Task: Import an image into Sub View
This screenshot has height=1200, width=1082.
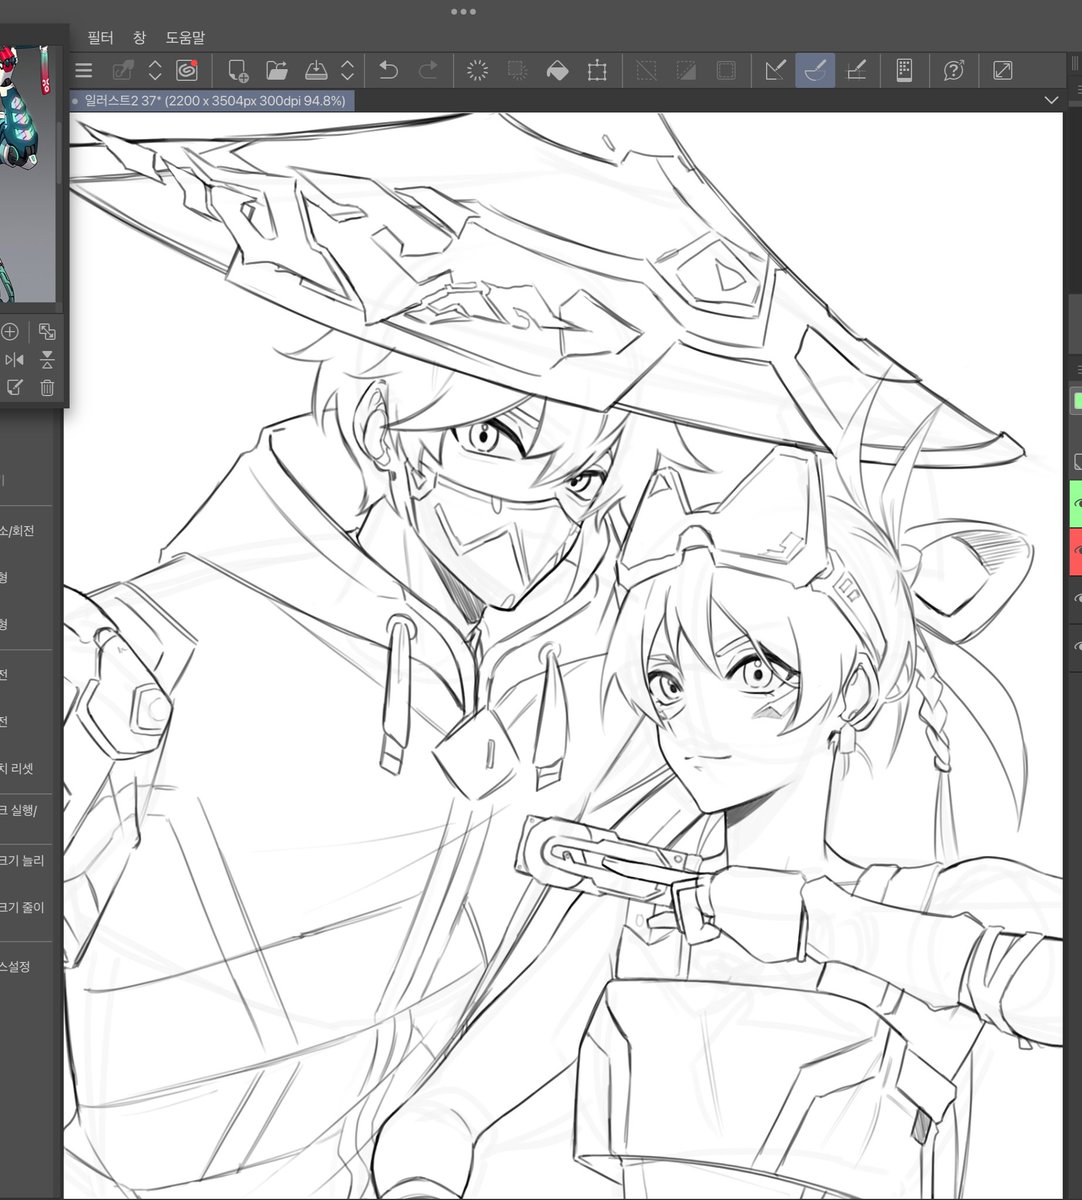Action: click(x=14, y=388)
